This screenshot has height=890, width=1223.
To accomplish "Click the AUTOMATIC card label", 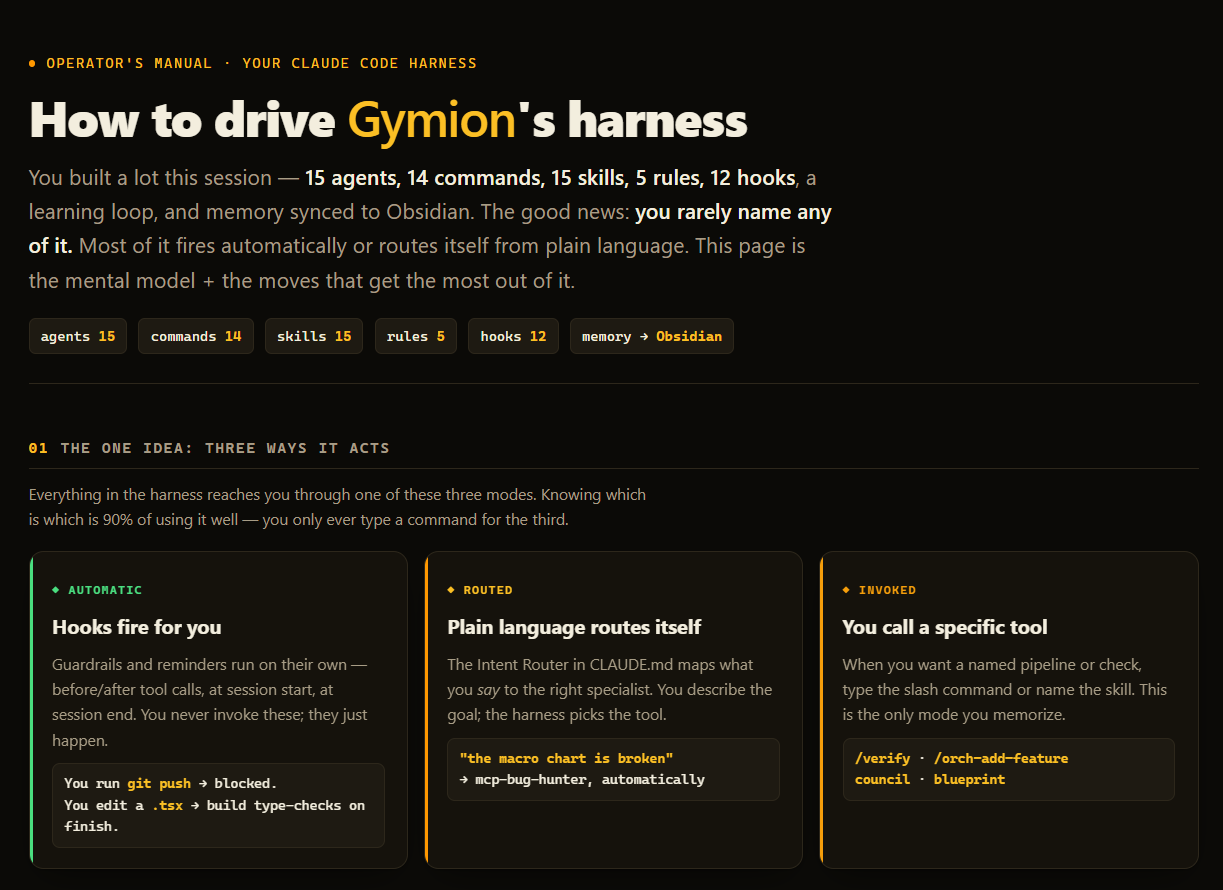I will tap(105, 590).
